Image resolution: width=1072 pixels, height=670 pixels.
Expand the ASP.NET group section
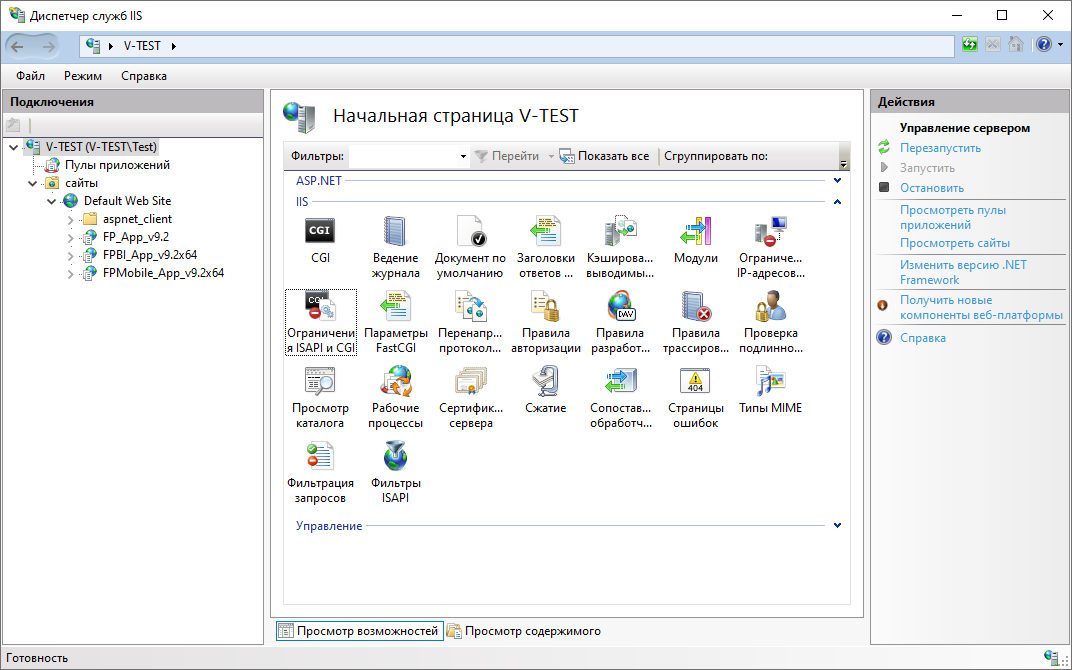pyautogui.click(x=837, y=181)
